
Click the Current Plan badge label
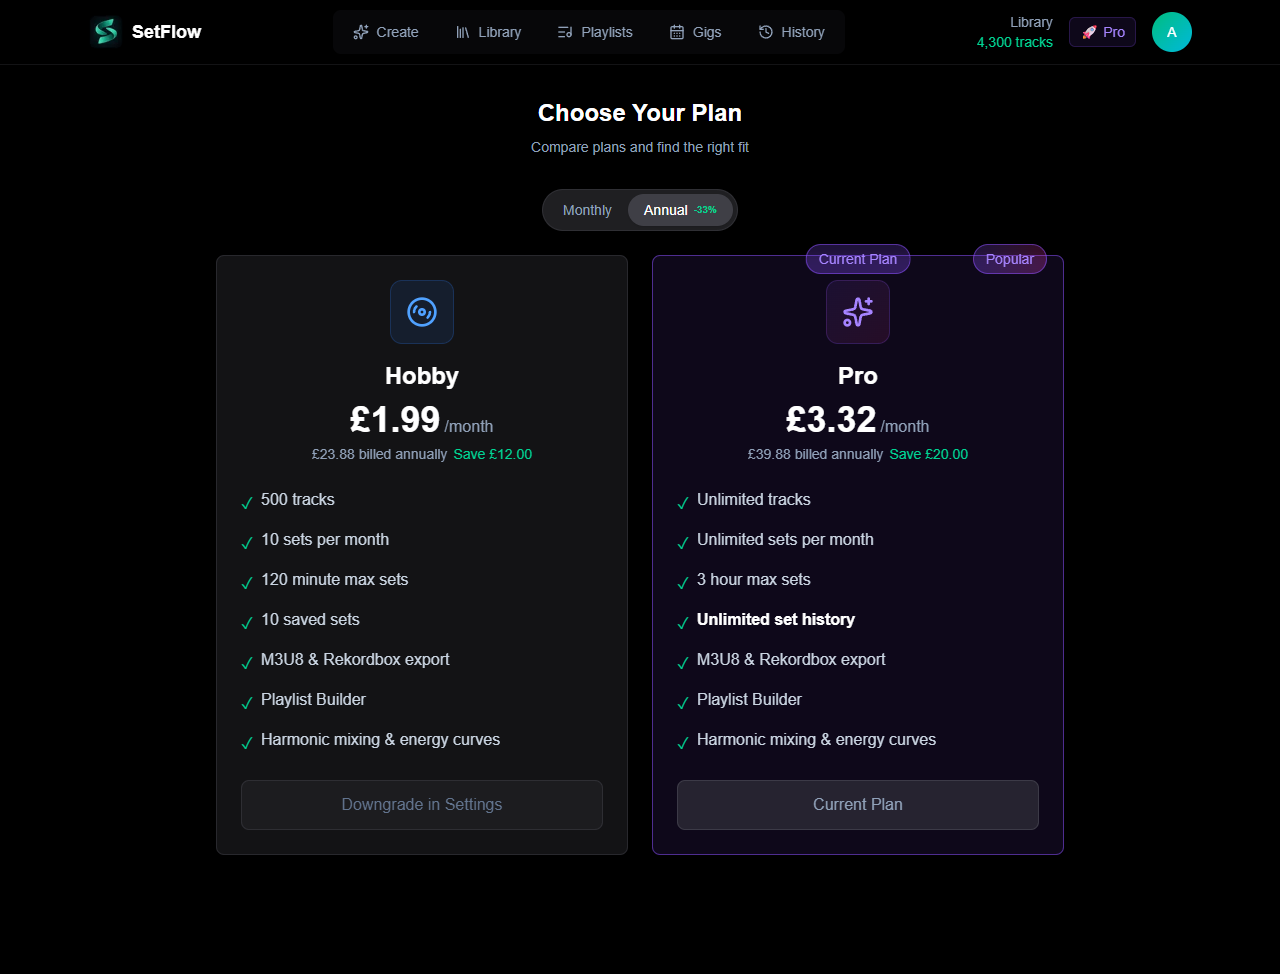coord(858,259)
